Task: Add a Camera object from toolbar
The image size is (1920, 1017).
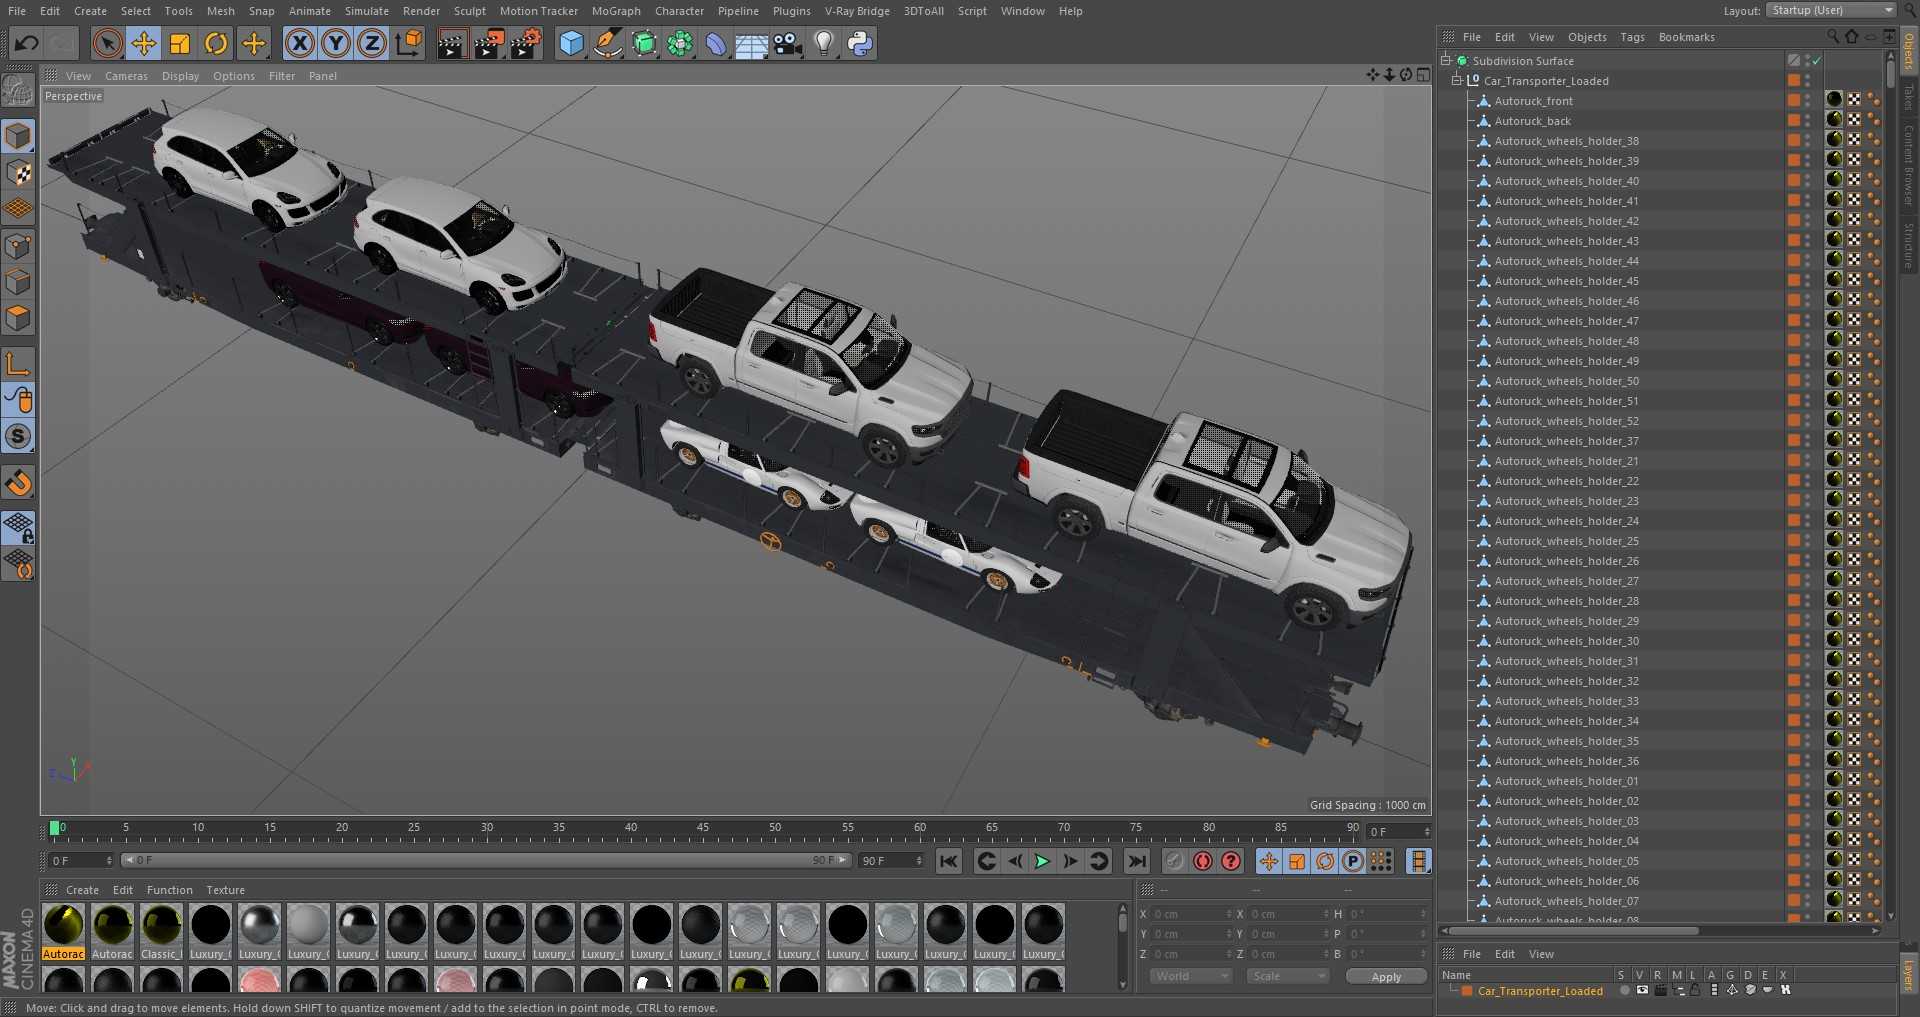Action: [788, 43]
